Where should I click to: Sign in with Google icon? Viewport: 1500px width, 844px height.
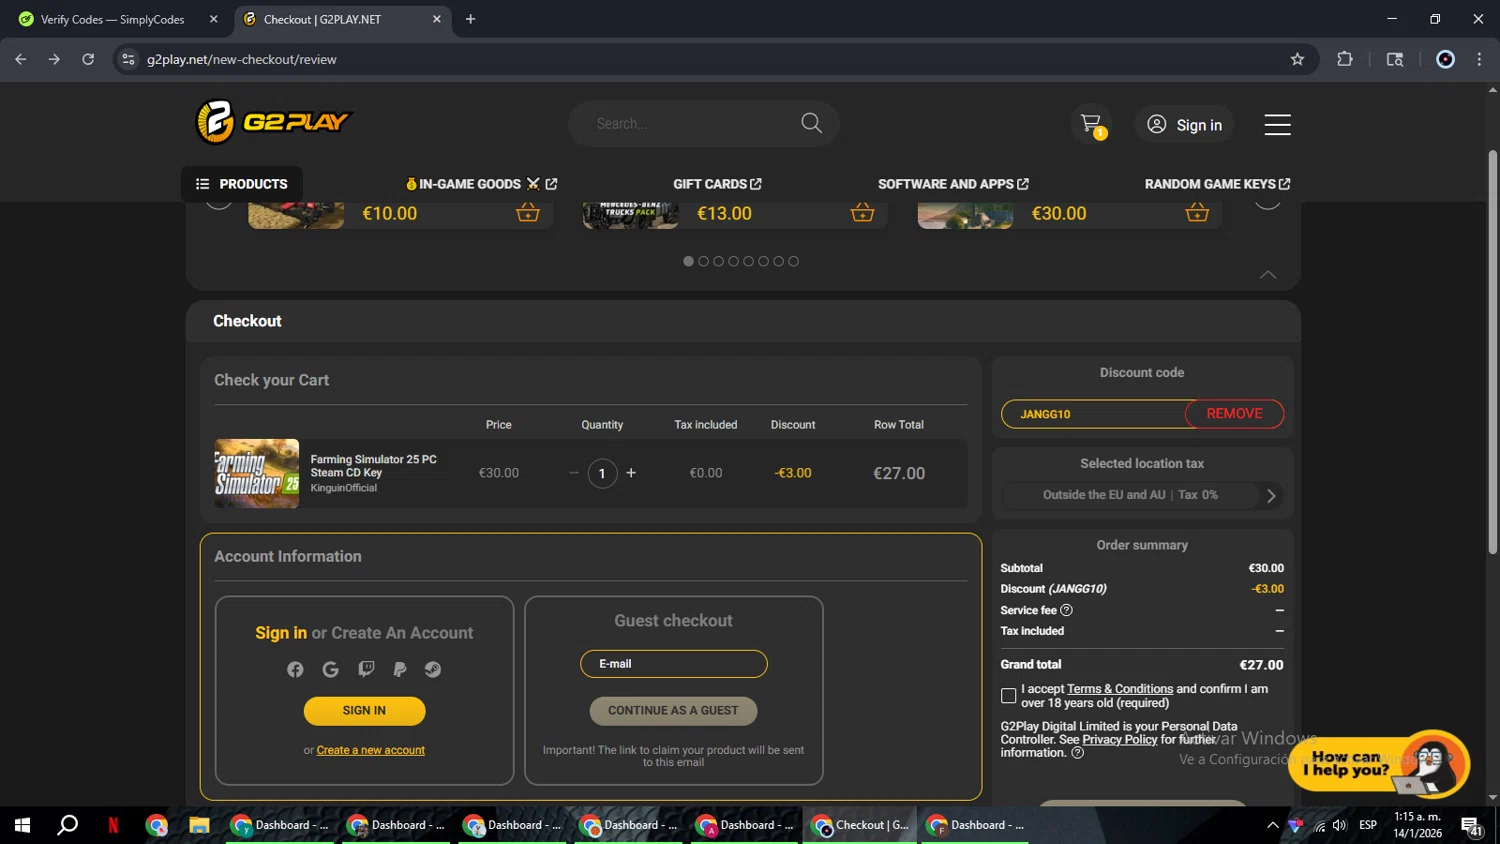pos(330,670)
